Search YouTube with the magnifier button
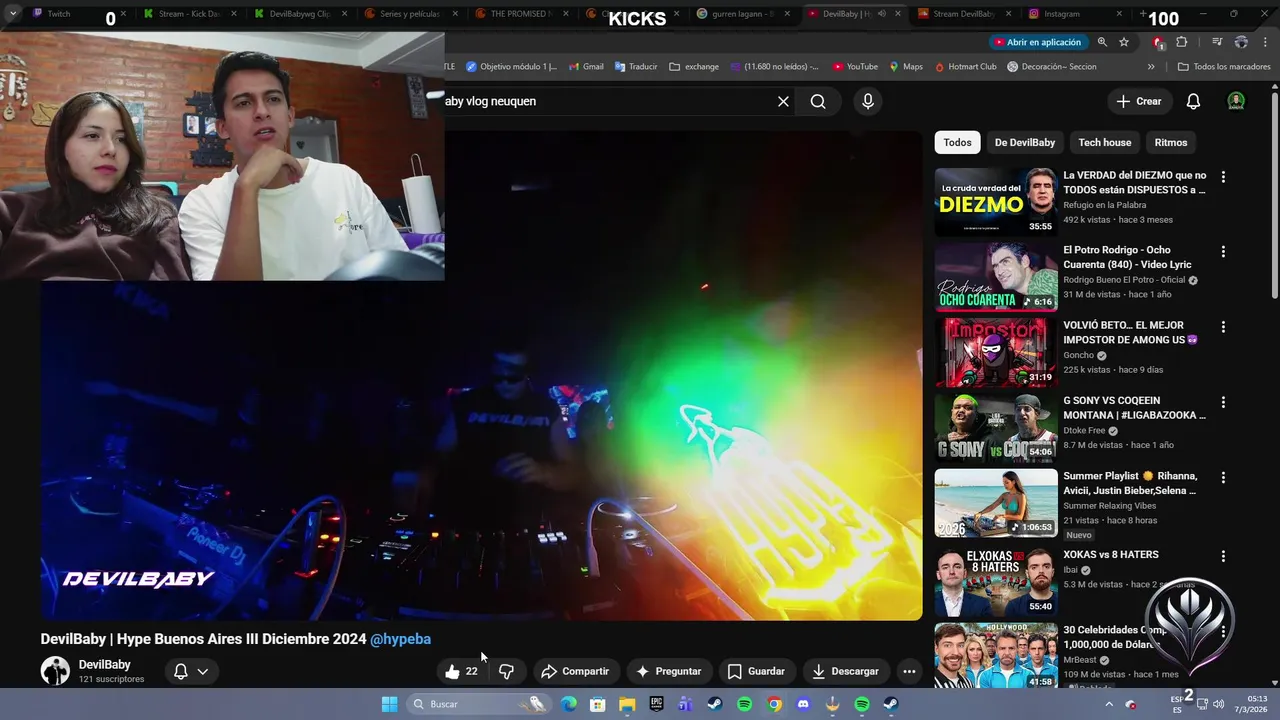Screen dimensions: 1280x720 (x=818, y=101)
